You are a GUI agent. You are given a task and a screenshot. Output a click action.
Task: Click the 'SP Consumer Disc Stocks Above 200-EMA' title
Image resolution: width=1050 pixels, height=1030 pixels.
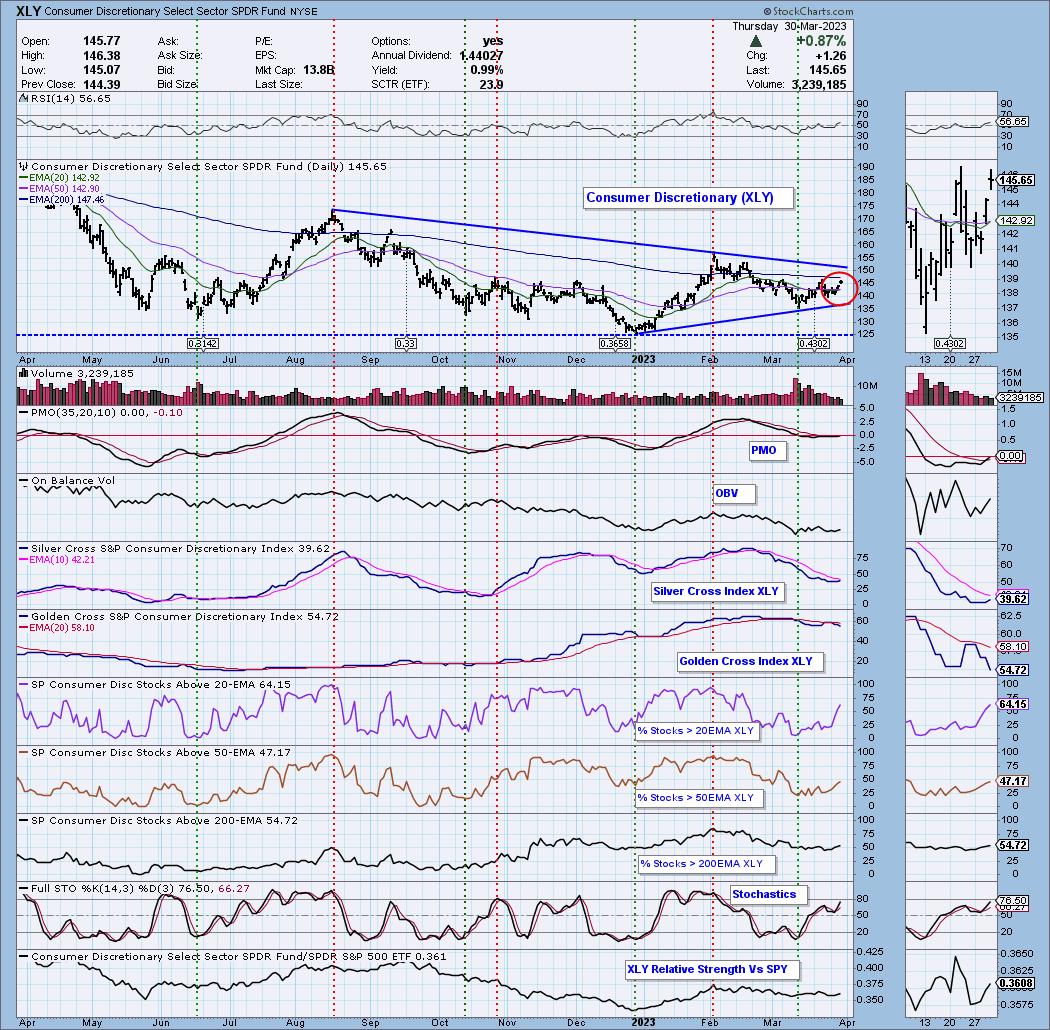(x=158, y=821)
